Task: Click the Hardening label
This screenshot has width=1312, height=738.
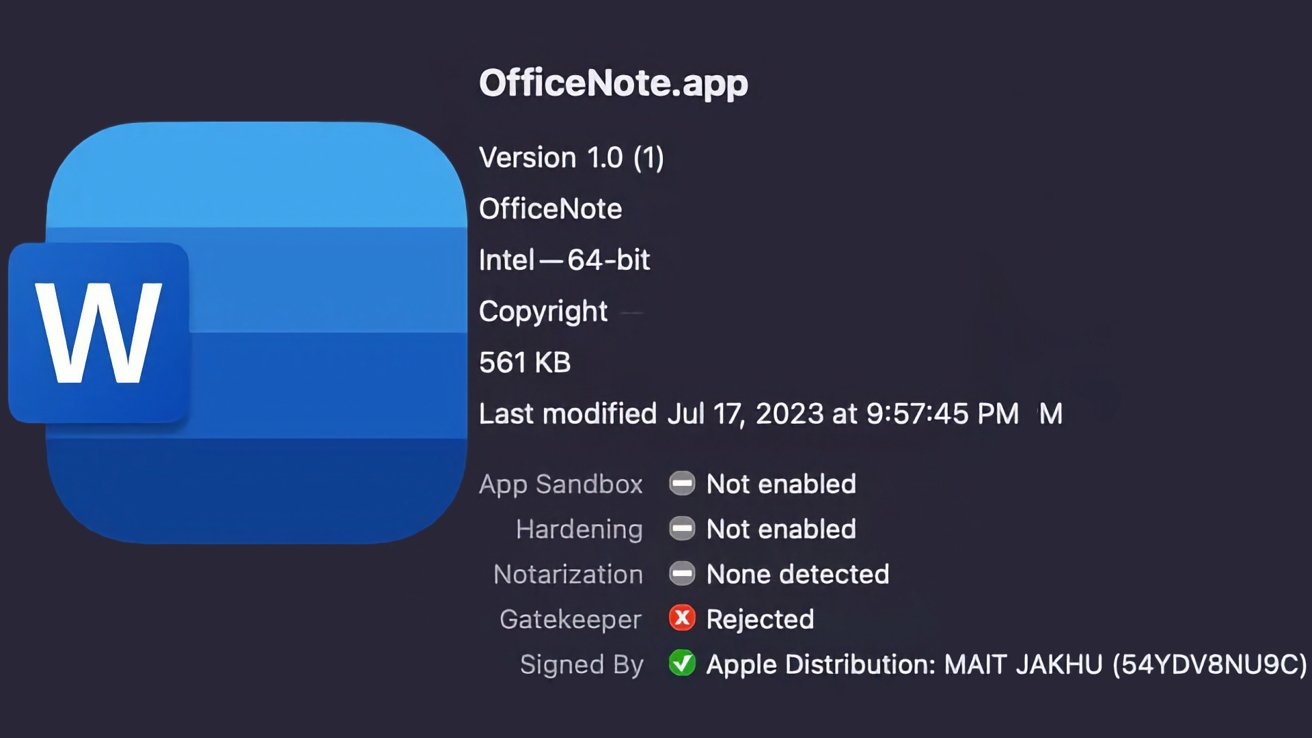Action: [579, 530]
